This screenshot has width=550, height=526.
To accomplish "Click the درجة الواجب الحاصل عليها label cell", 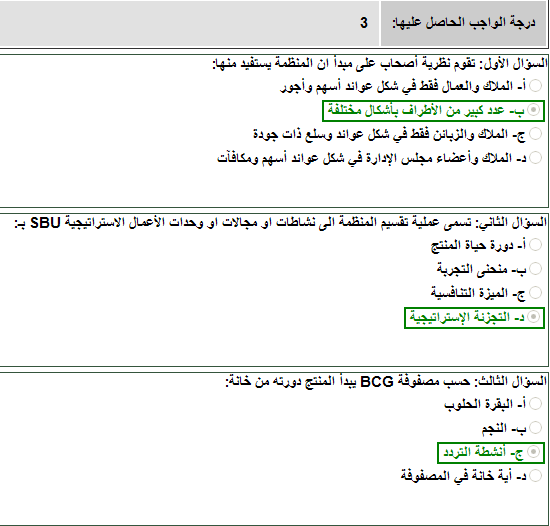I will pos(464,23).
